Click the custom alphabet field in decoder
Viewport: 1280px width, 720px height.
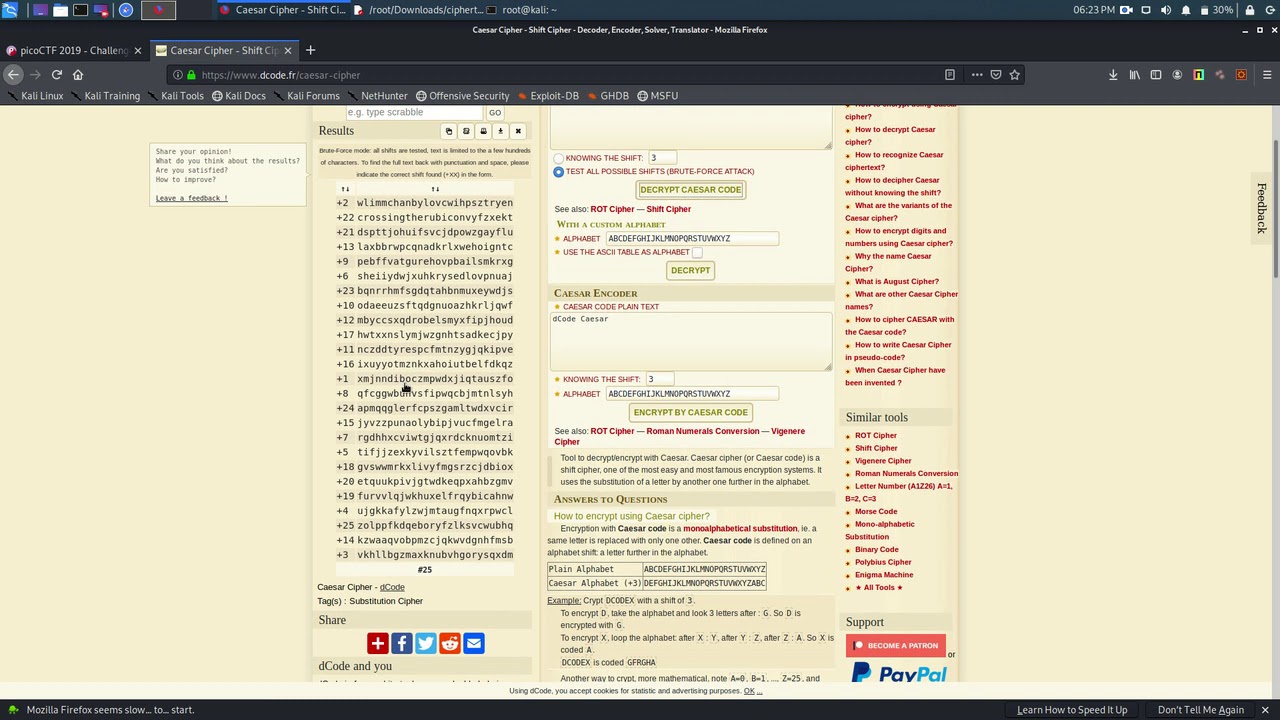tap(692, 239)
